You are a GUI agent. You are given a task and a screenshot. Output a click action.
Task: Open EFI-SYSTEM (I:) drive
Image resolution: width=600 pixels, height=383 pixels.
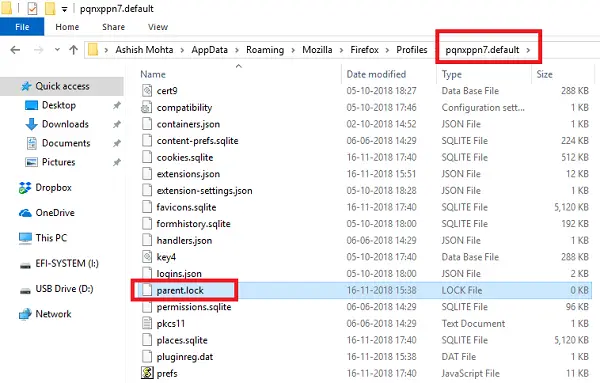(x=67, y=263)
